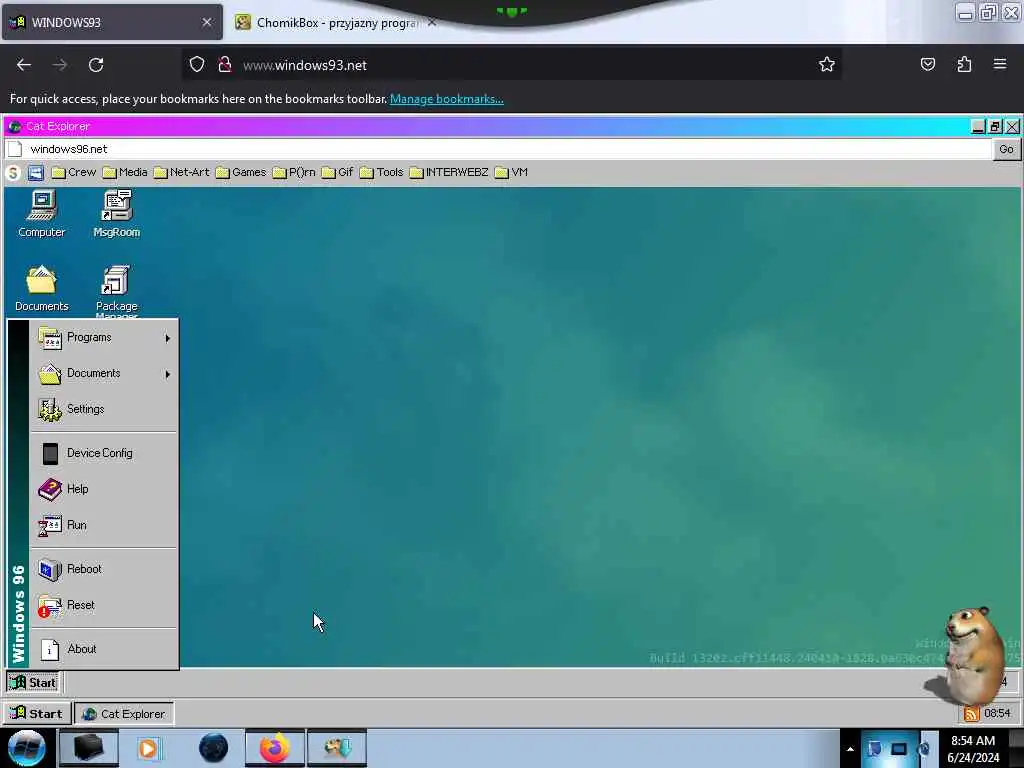Maximize the Cat Explorer window
1024x768 pixels.
995,127
